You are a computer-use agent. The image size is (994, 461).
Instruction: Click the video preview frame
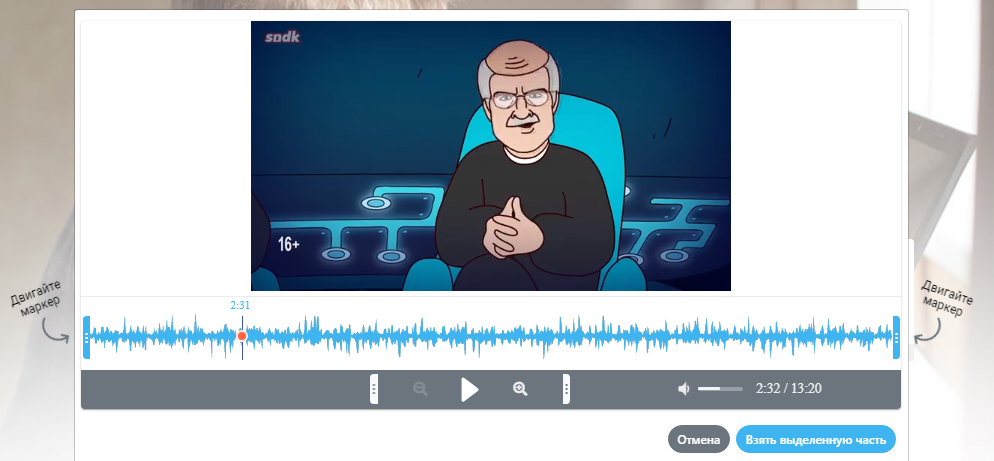pyautogui.click(x=491, y=156)
